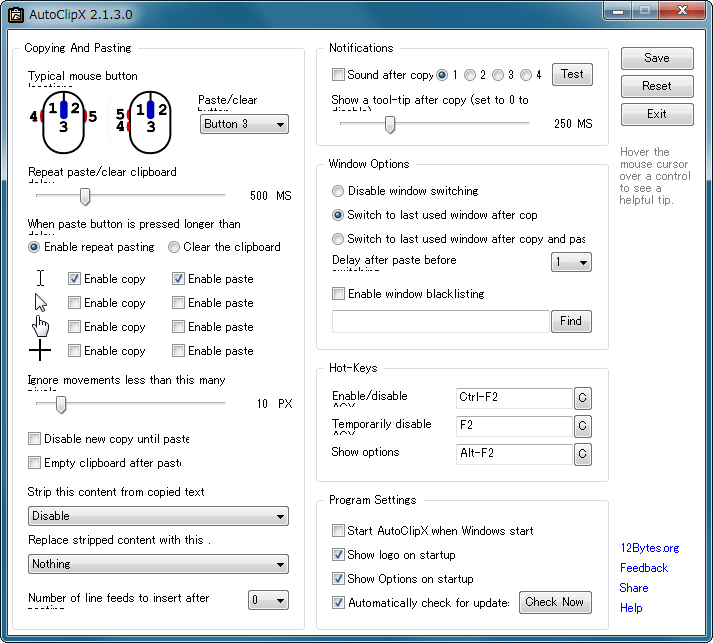Image resolution: width=713 pixels, height=643 pixels.
Task: Click Check Now for updates
Action: tap(555, 603)
